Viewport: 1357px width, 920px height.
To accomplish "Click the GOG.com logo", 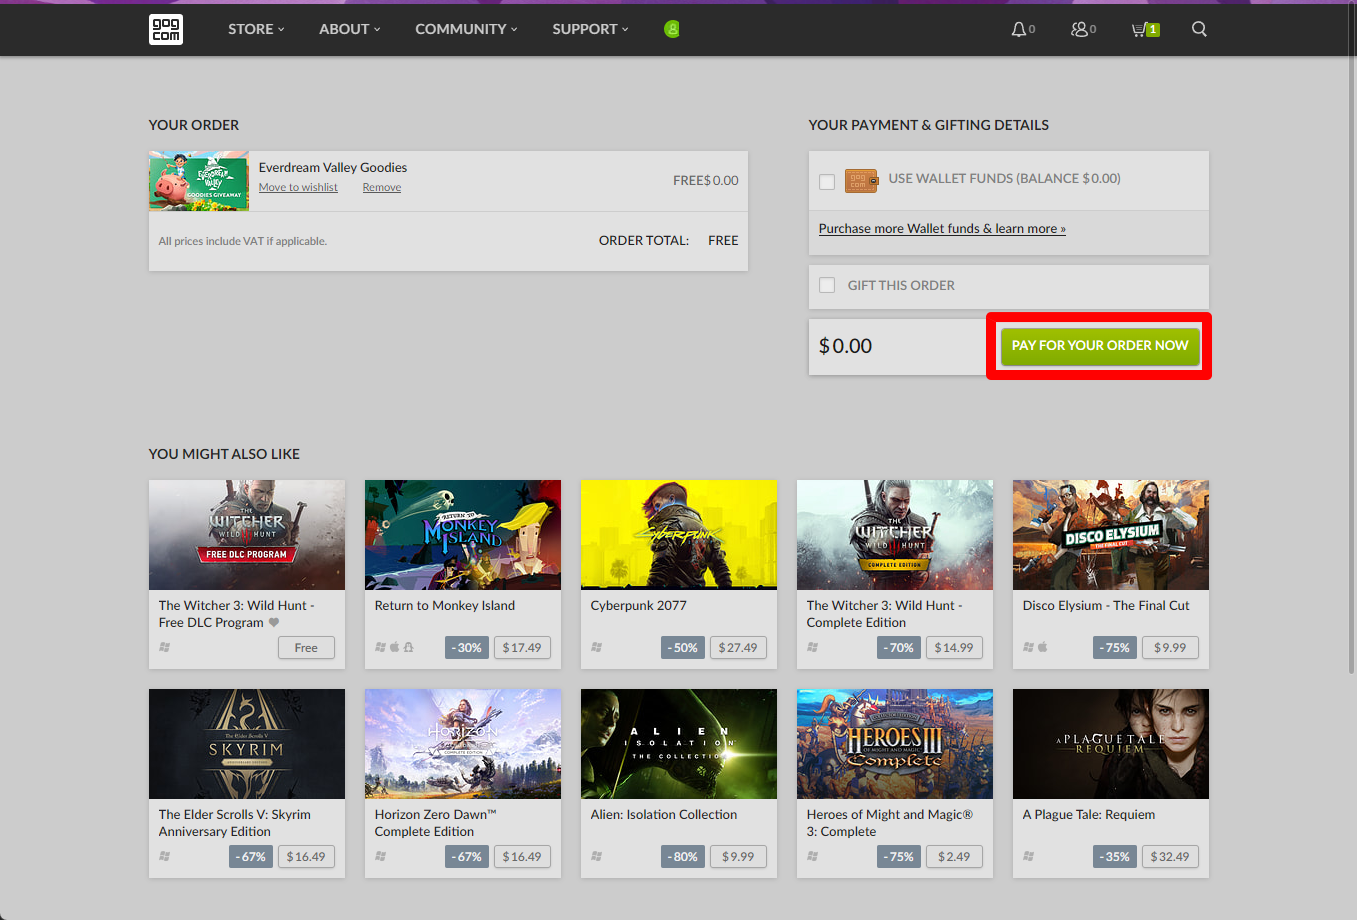I will tap(166, 29).
